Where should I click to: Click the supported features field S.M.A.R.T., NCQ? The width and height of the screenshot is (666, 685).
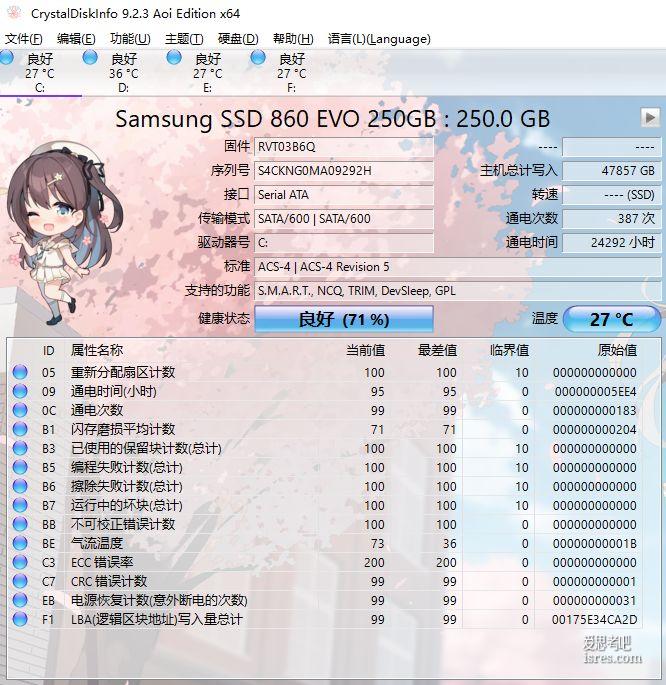[458, 291]
